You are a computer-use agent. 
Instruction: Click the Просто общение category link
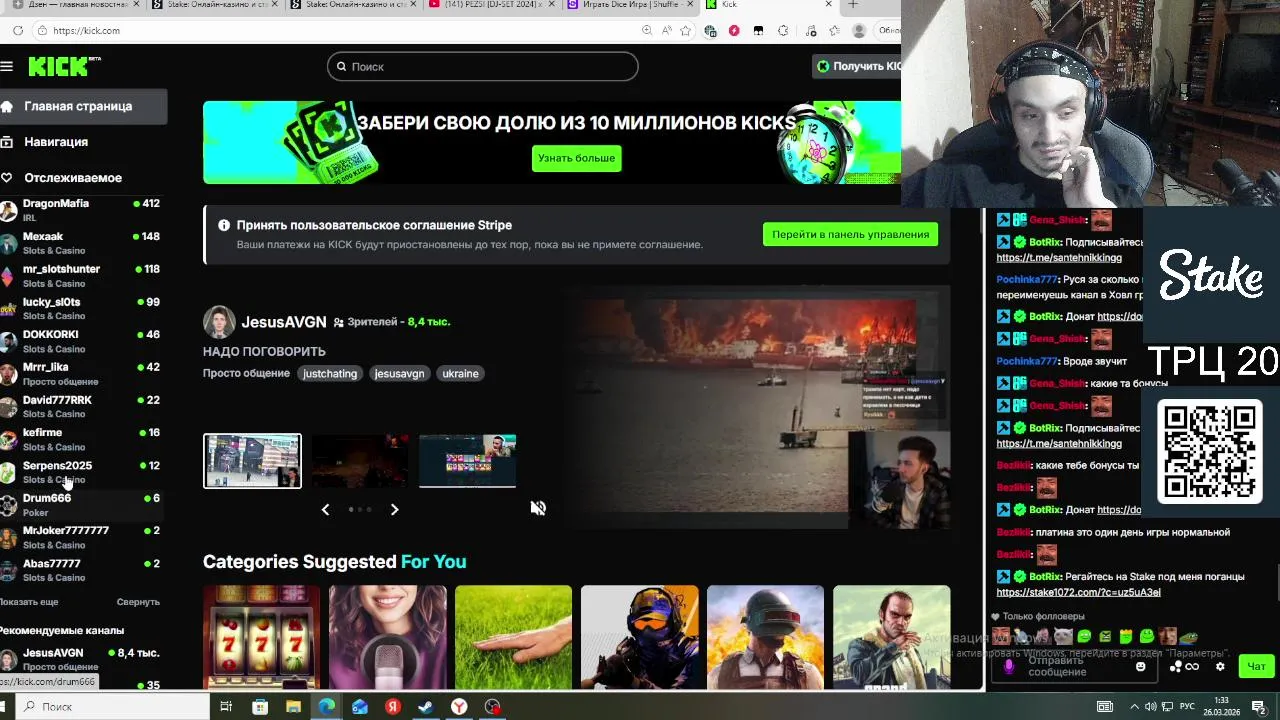tap(246, 373)
